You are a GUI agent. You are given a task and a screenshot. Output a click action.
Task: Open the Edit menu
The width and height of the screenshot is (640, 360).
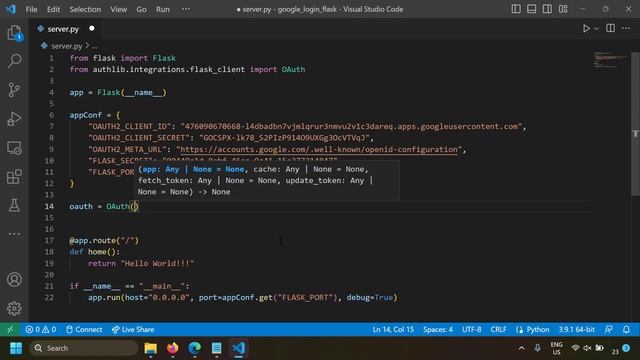coord(53,9)
